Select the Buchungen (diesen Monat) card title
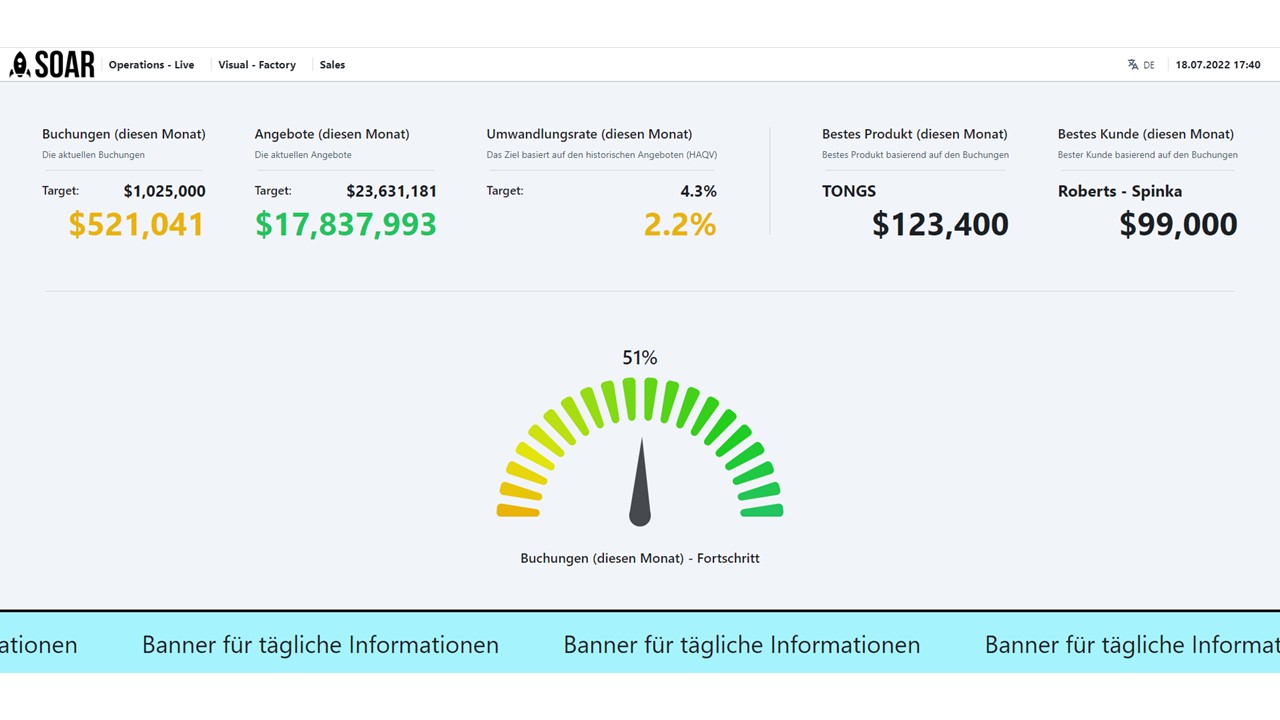1280x720 pixels. click(x=124, y=134)
